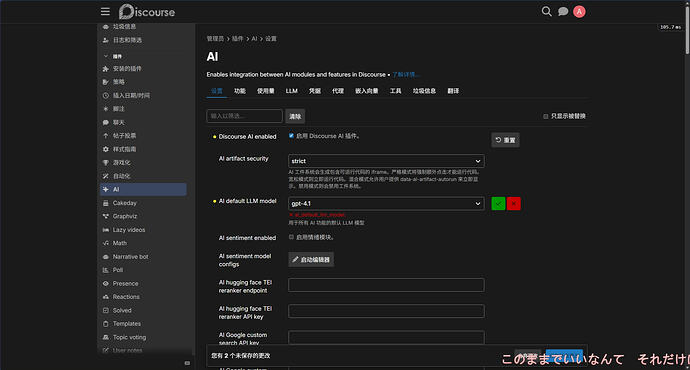Collapse the 插件 plugins sidebar section
Image resolution: width=690 pixels, height=370 pixels.
pos(114,56)
